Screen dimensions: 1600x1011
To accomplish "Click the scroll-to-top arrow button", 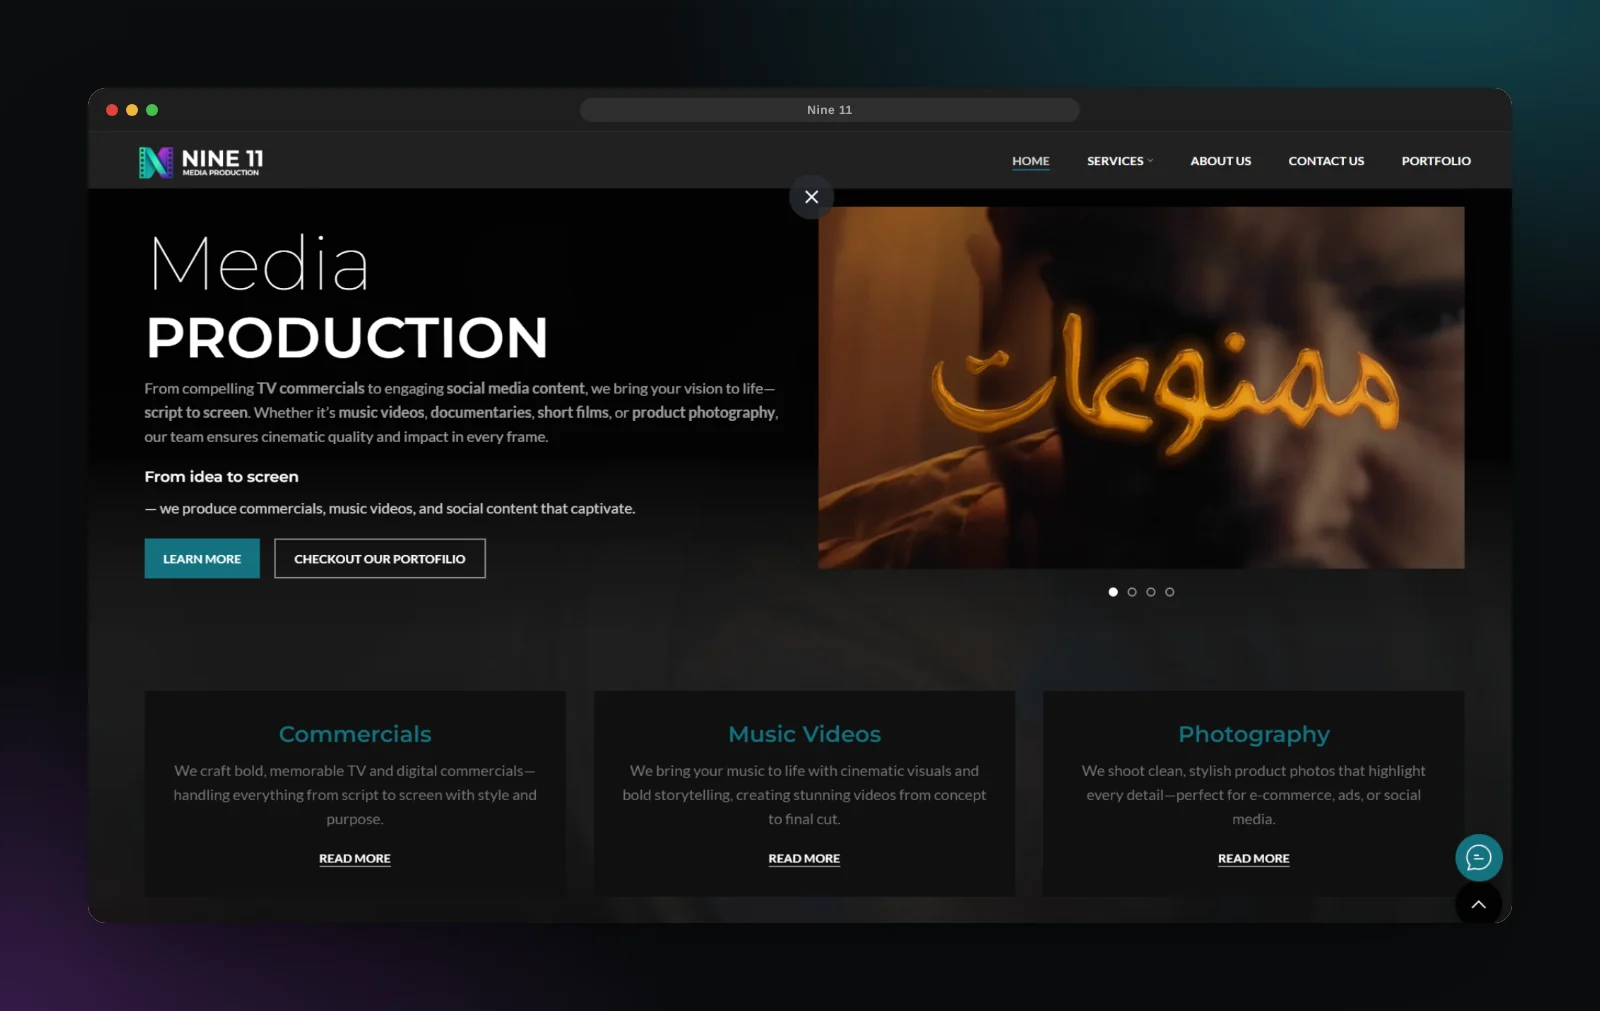I will pos(1478,904).
